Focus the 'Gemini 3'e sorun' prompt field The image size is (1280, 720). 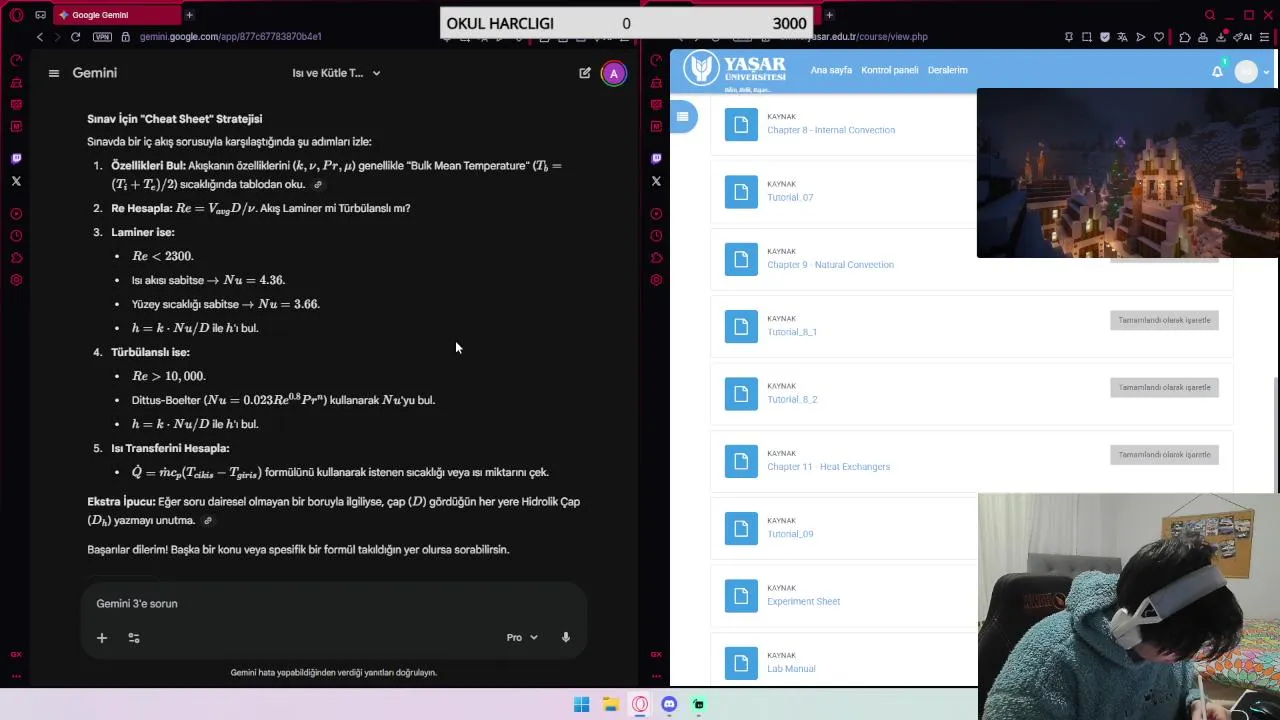[x=333, y=603]
